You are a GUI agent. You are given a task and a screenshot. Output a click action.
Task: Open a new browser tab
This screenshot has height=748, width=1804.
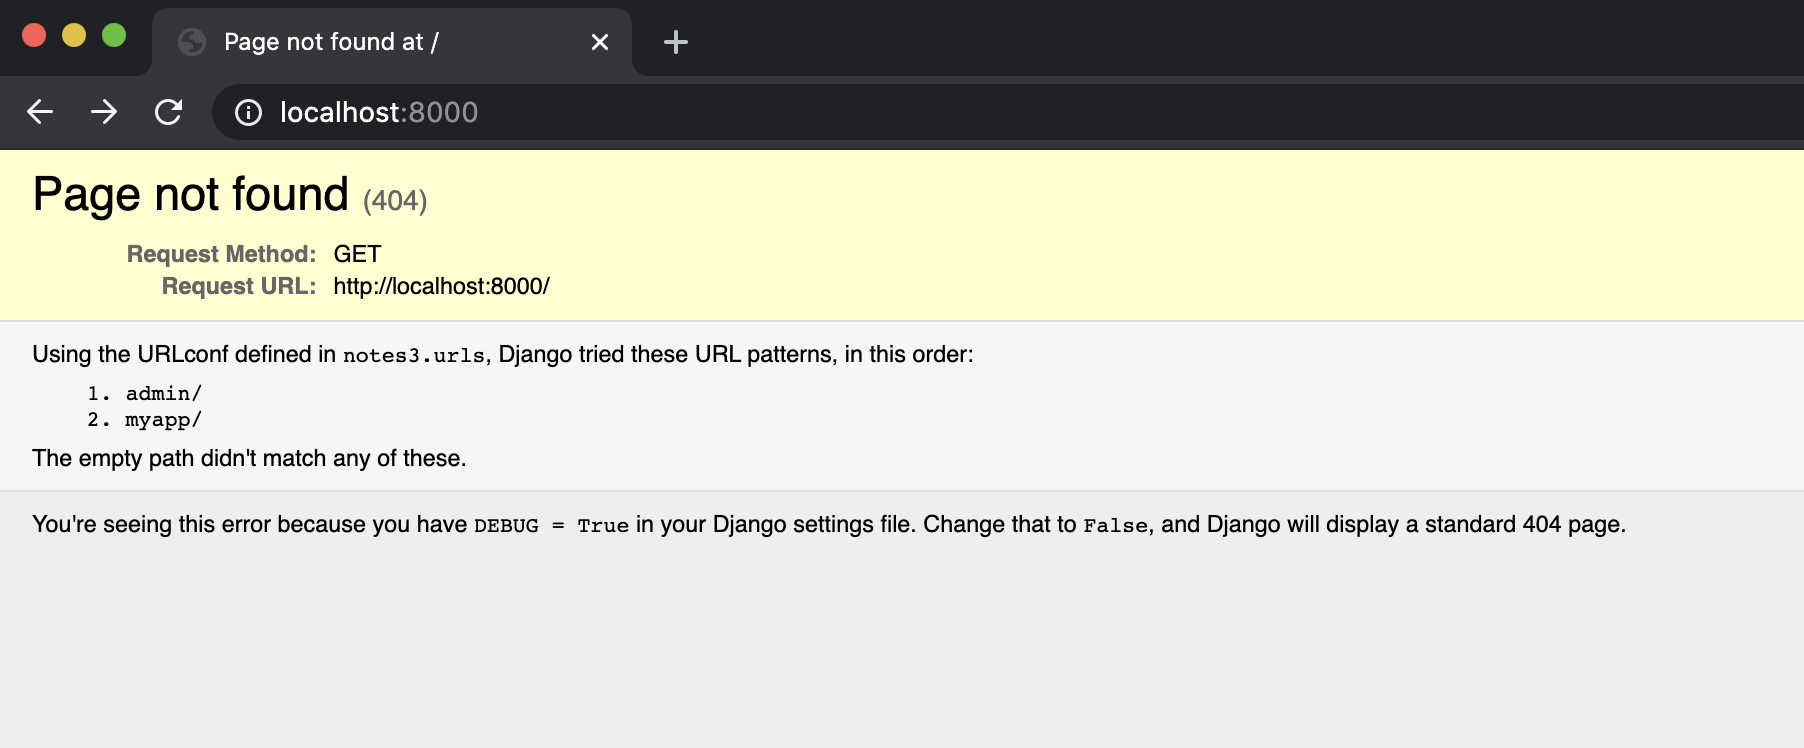[676, 42]
